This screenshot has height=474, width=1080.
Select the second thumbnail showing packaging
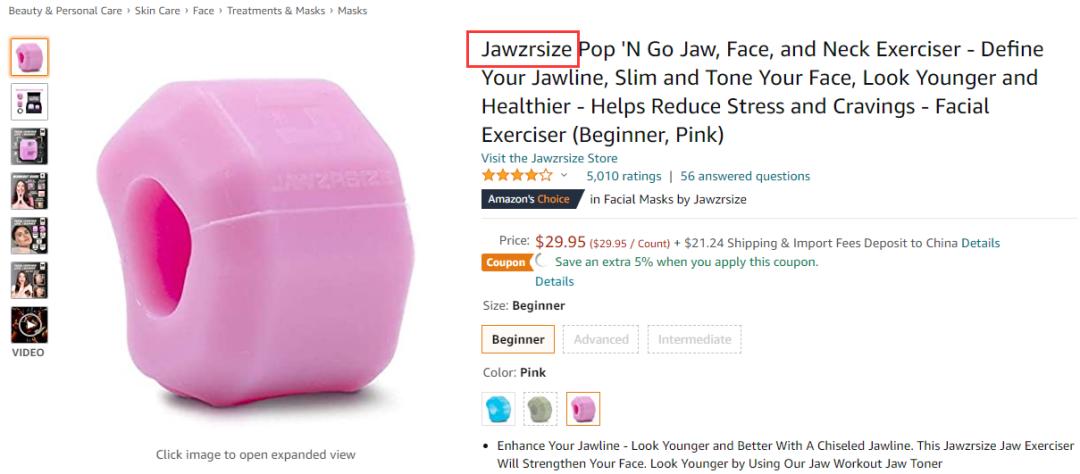pyautogui.click(x=29, y=101)
